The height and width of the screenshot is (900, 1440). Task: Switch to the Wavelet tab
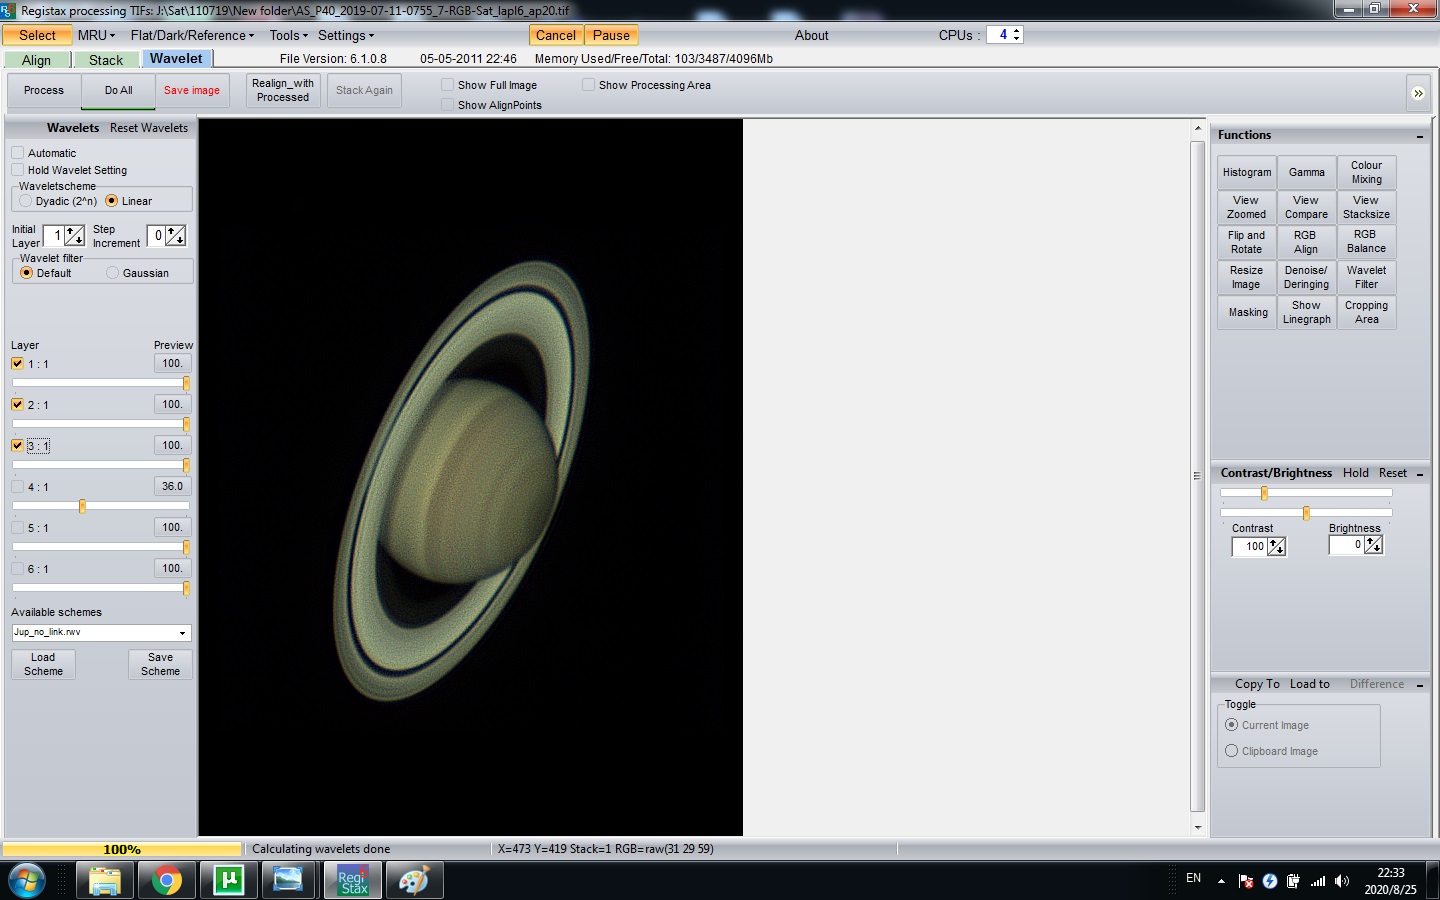pyautogui.click(x=176, y=59)
